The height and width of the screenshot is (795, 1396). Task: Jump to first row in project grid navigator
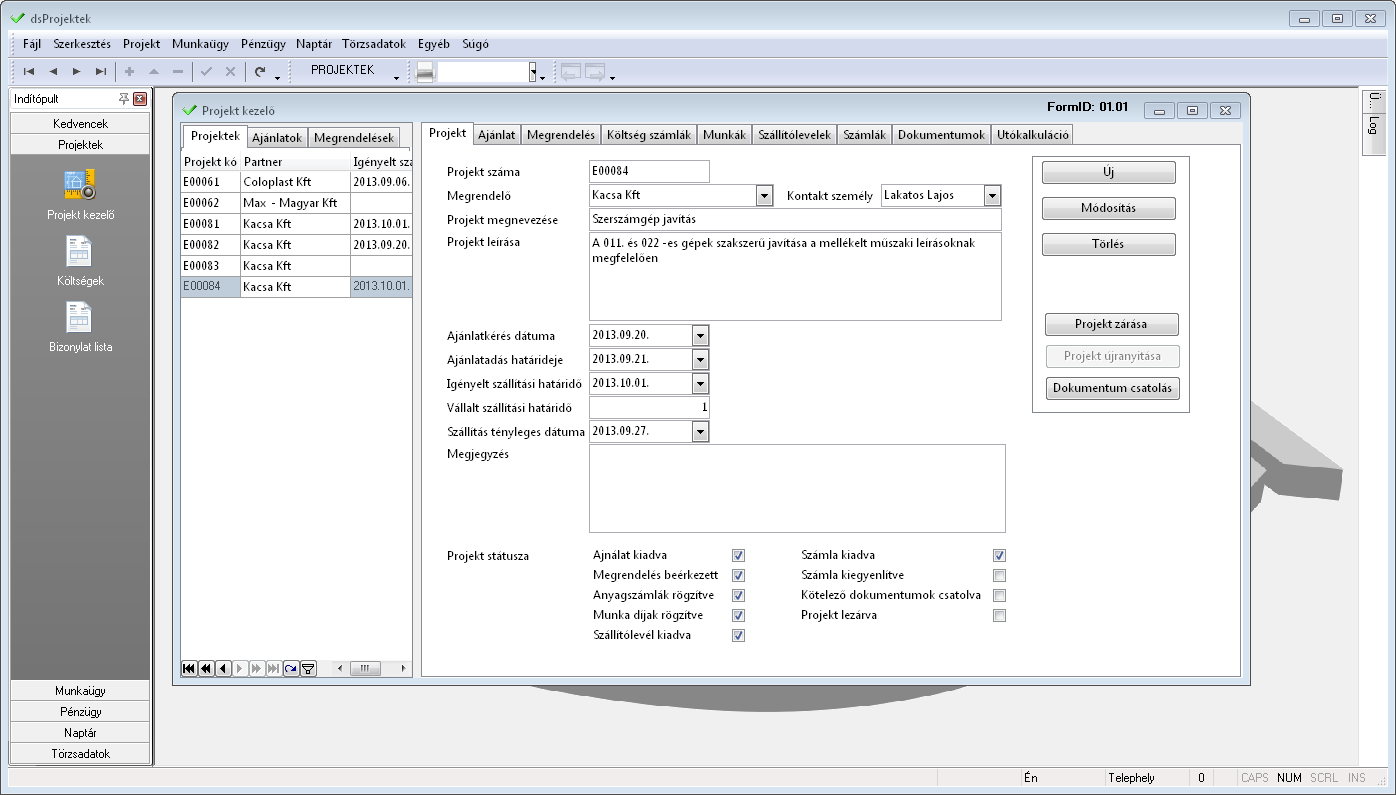pyautogui.click(x=189, y=668)
